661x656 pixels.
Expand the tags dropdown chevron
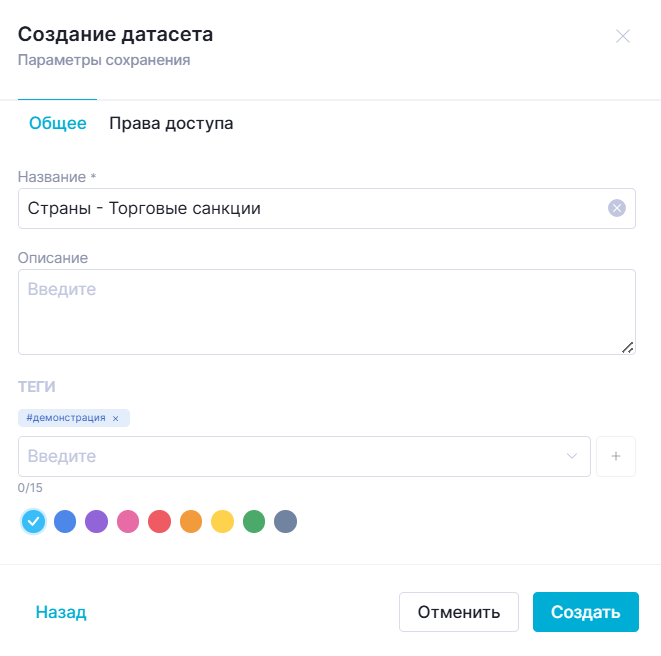[572, 456]
